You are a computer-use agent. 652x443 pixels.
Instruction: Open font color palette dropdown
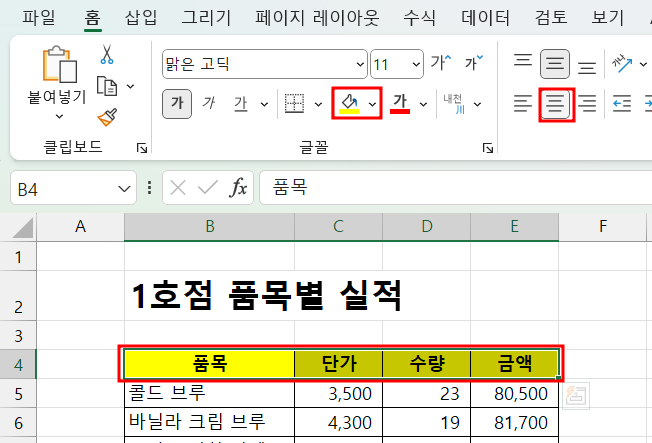(423, 104)
